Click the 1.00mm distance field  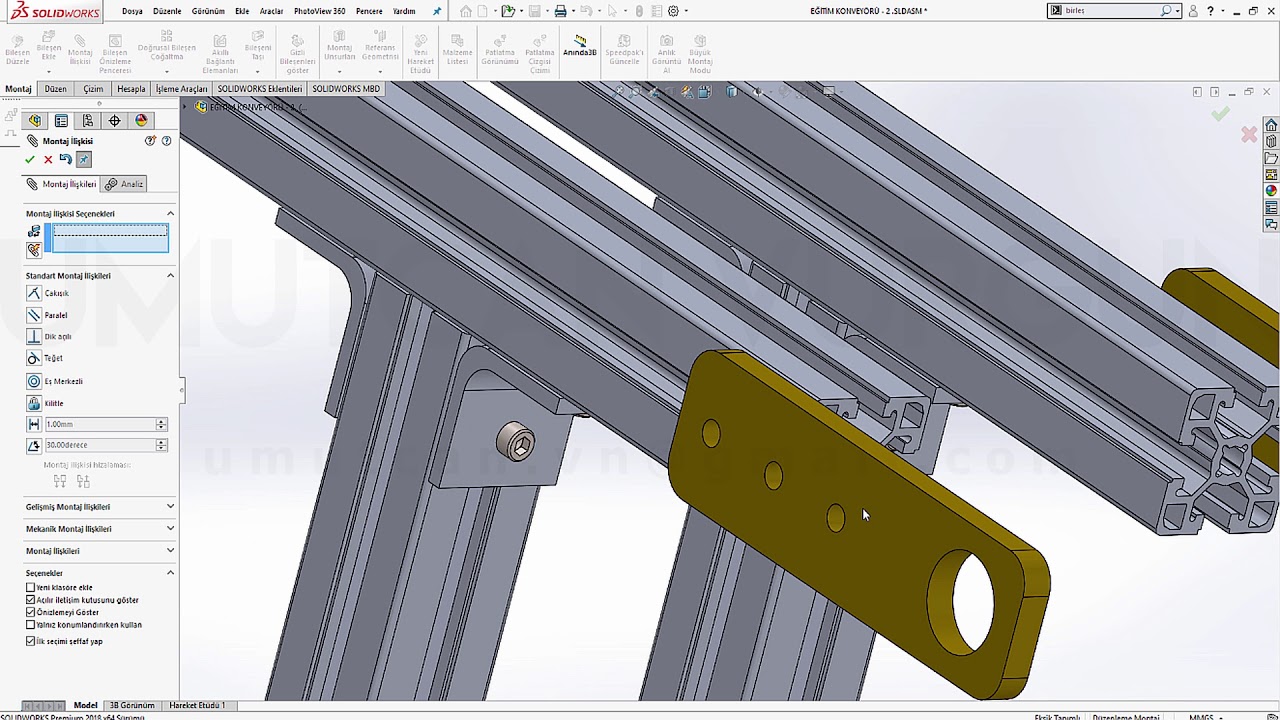coord(99,424)
